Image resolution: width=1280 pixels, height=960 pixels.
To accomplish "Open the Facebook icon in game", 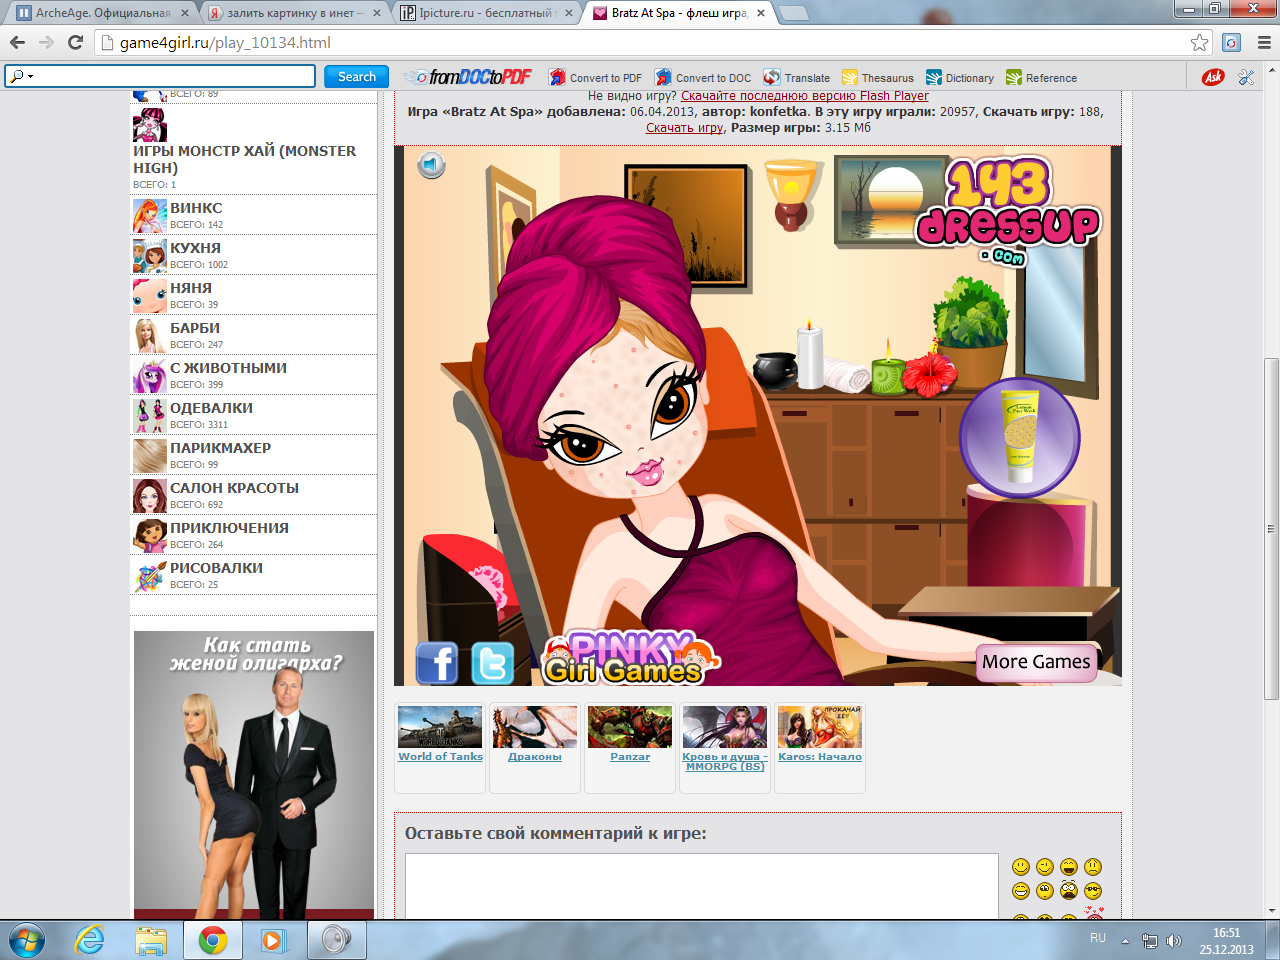I will (x=437, y=663).
